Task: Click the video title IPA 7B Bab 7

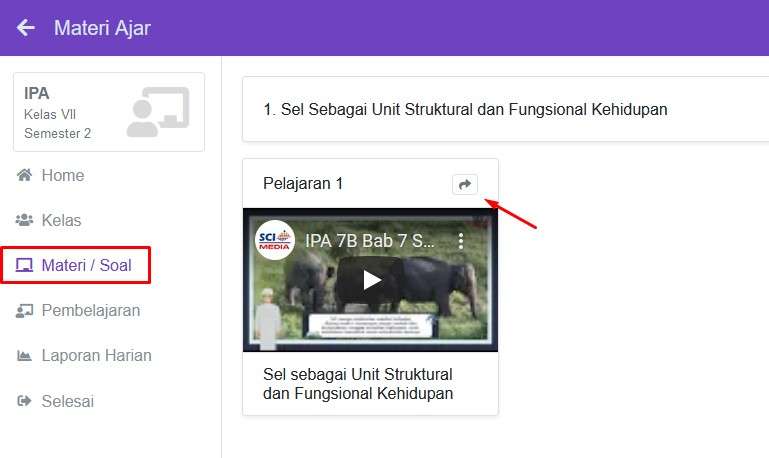Action: point(370,241)
